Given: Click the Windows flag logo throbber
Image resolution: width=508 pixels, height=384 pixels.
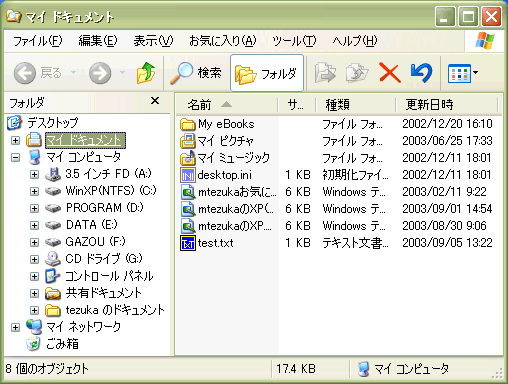Looking at the screenshot, I should click(x=485, y=41).
